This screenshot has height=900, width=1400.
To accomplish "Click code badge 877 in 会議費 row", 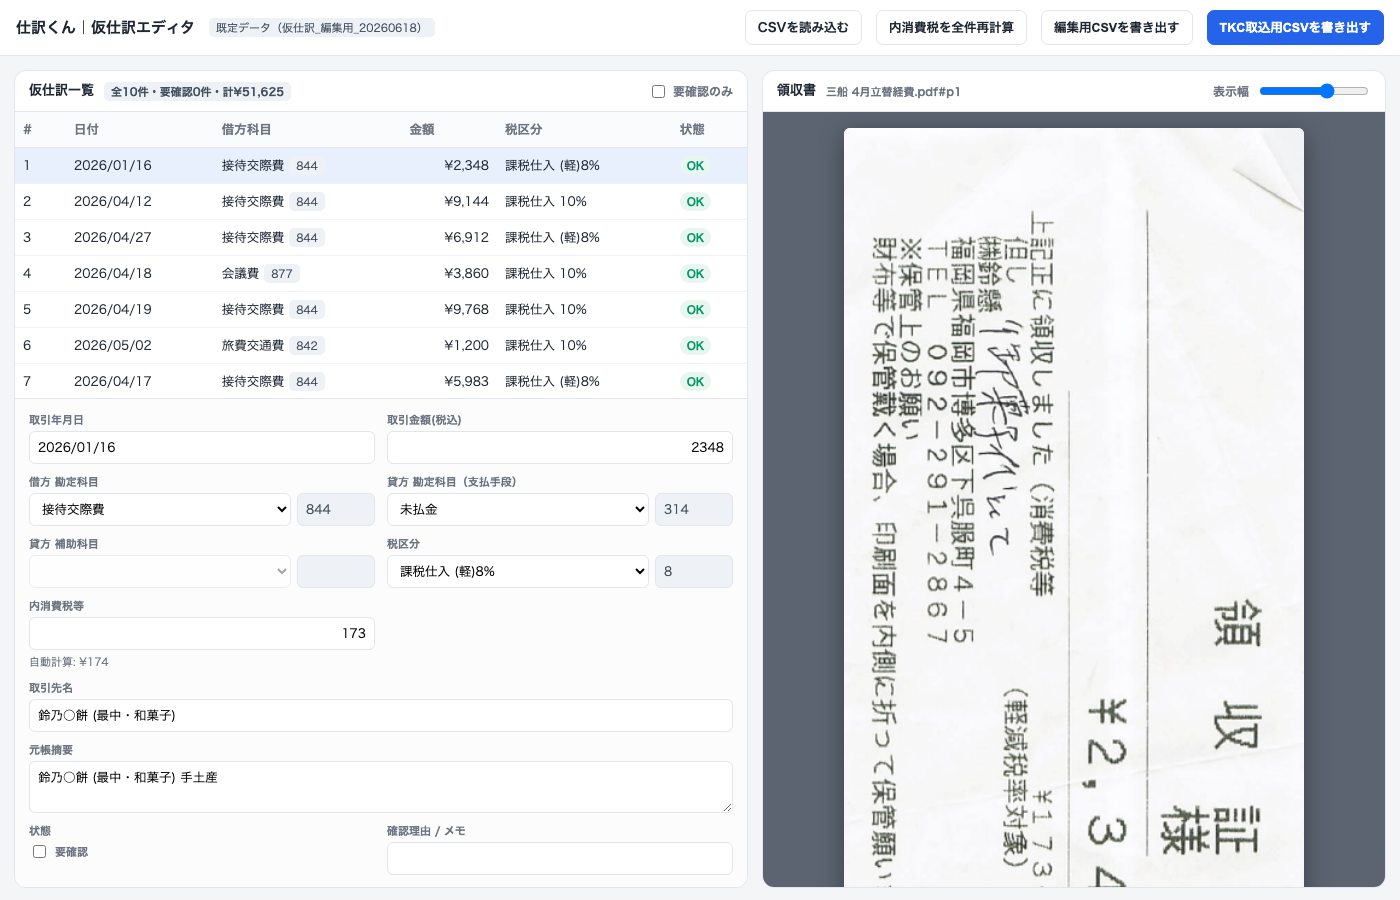I will coord(282,274).
